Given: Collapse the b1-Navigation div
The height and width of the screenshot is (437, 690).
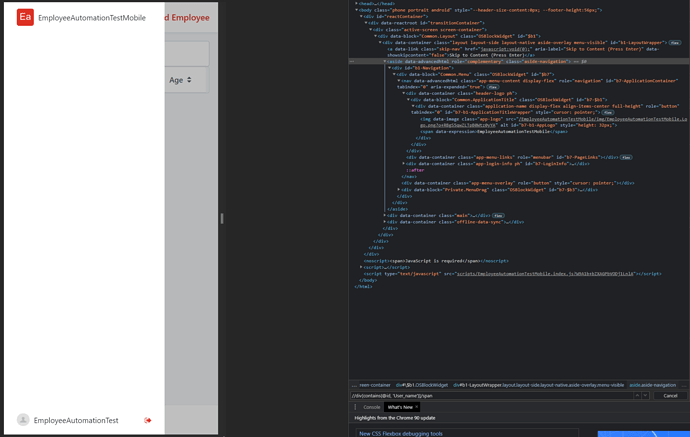Looking at the screenshot, I should 390,68.
